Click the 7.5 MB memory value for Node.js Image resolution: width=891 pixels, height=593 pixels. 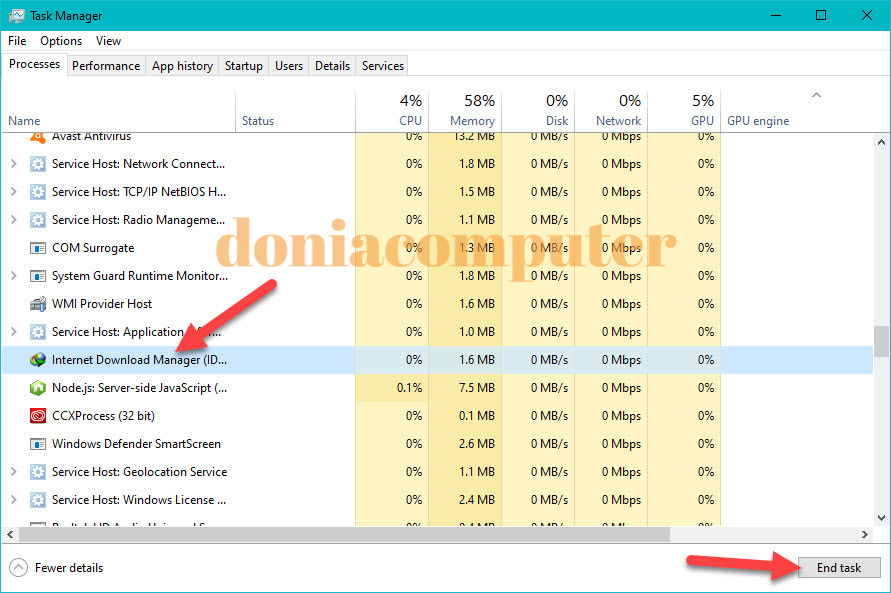click(477, 388)
